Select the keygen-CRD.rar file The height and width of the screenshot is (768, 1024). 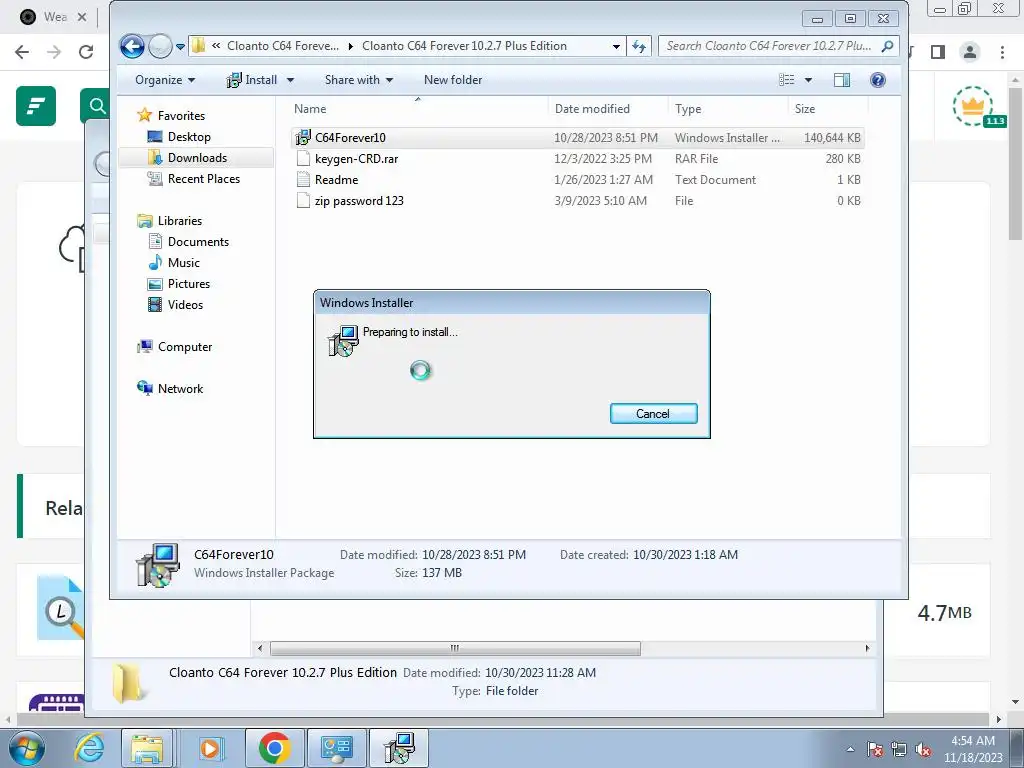[x=578, y=159]
